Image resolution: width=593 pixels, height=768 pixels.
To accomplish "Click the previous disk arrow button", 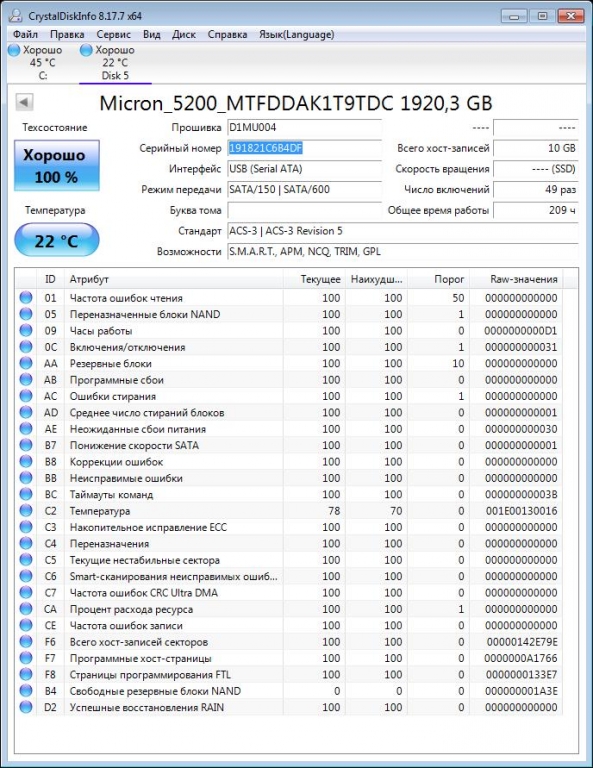I will coord(24,102).
